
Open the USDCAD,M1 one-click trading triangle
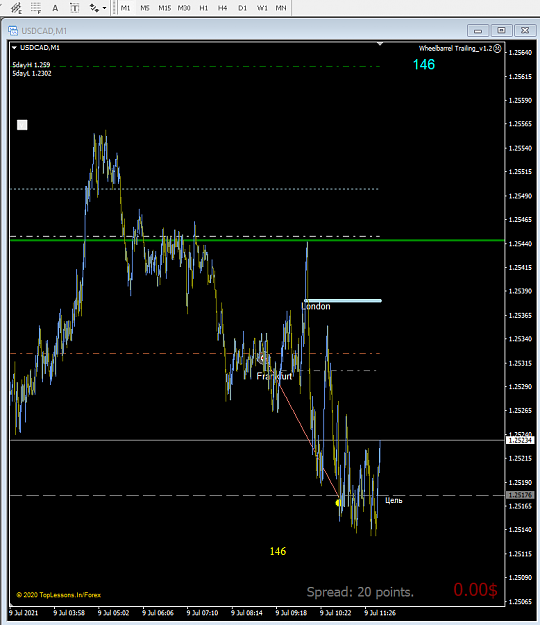14,48
